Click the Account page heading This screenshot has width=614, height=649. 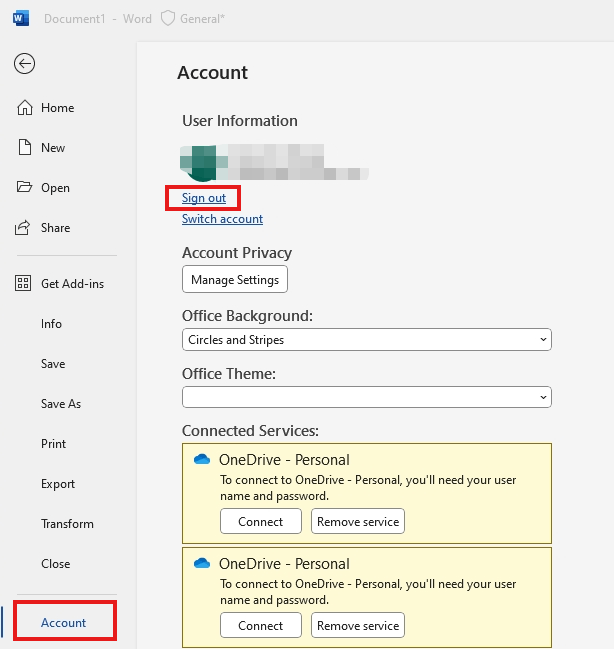click(212, 73)
